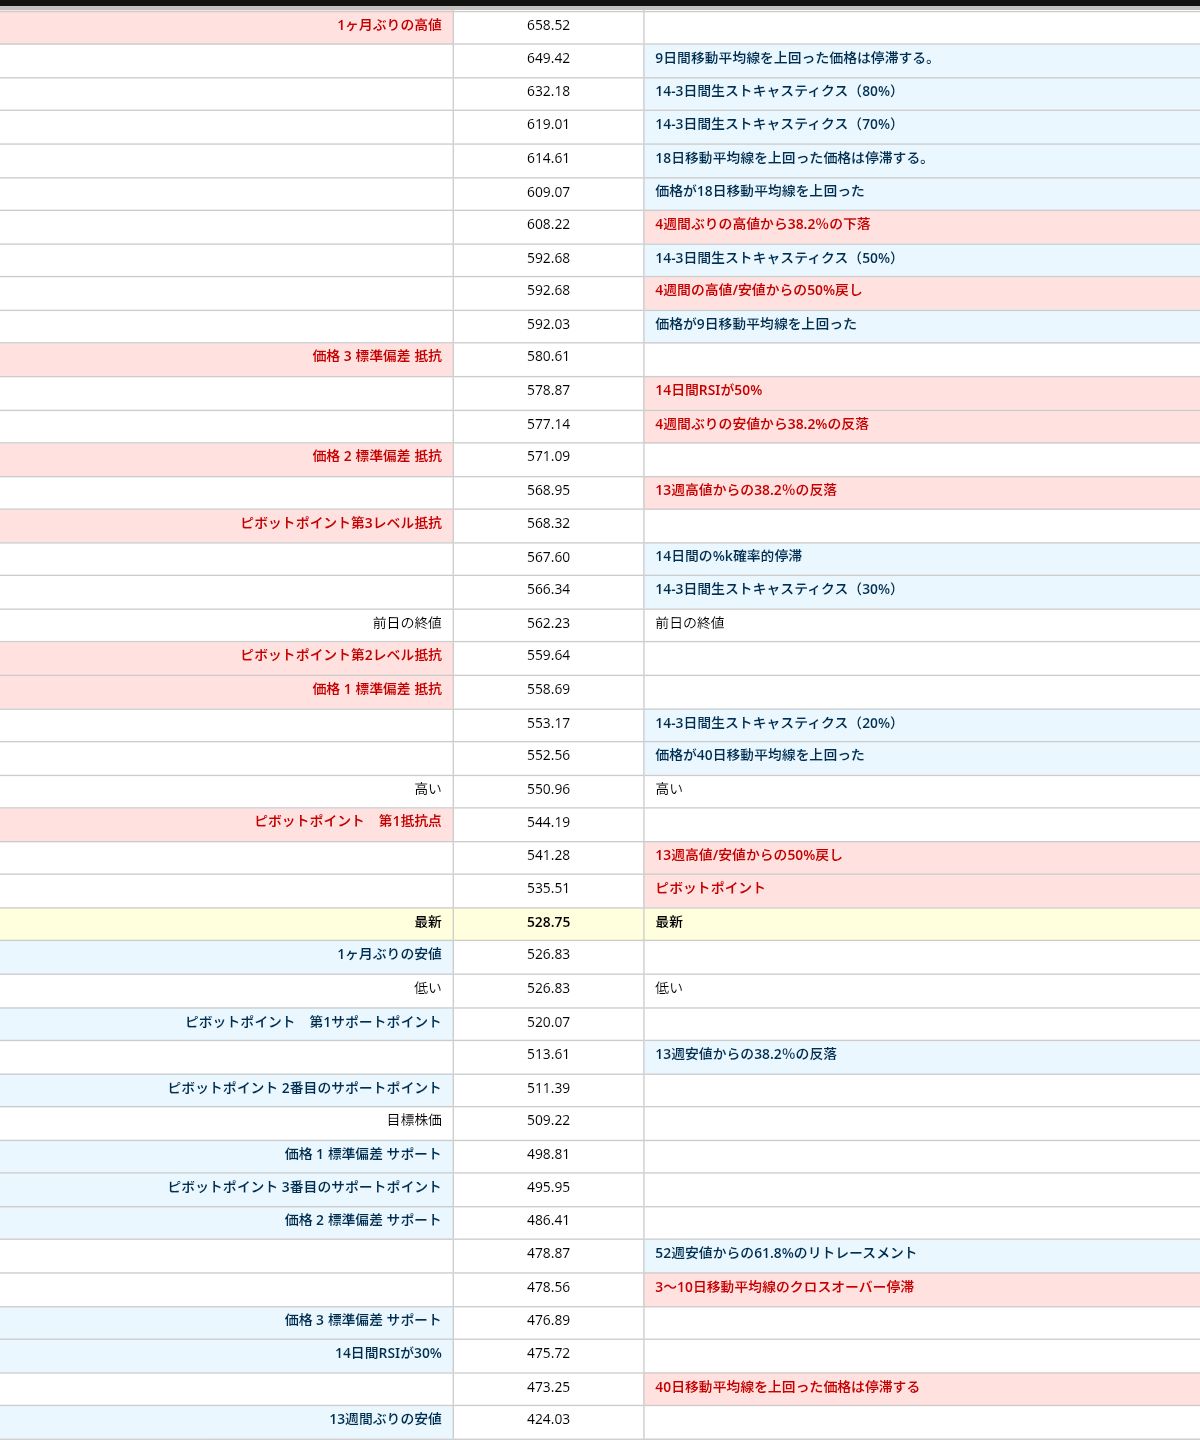The image size is (1200, 1440).
Task: Select the 目標株価 label
Action: (x=414, y=1120)
